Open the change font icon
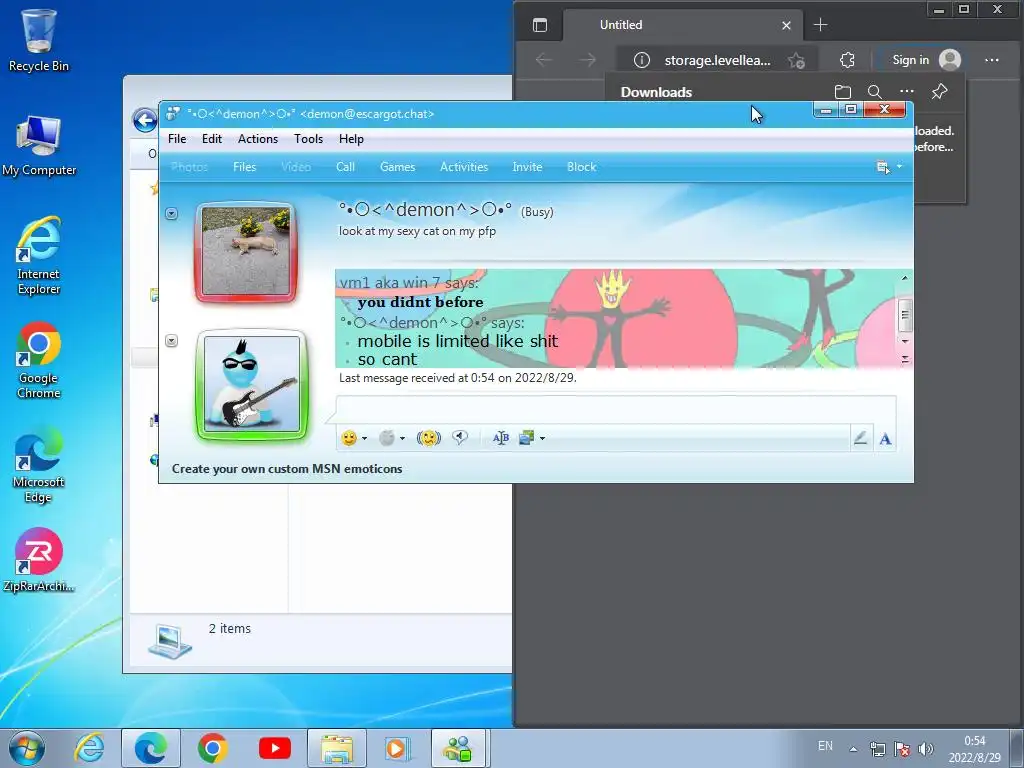Image resolution: width=1024 pixels, height=768 pixels. (501, 438)
